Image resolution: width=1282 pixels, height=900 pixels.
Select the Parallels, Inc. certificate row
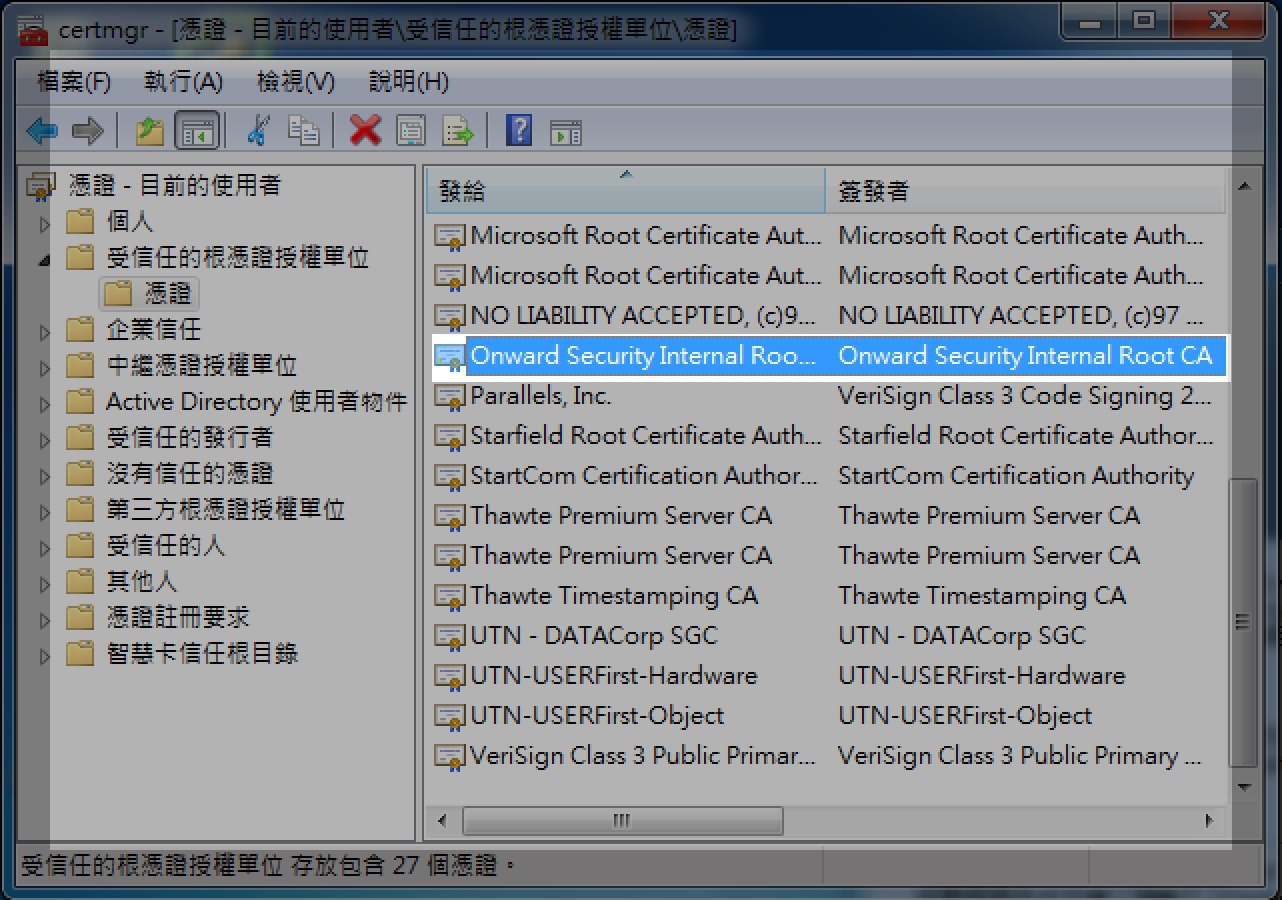coord(828,396)
